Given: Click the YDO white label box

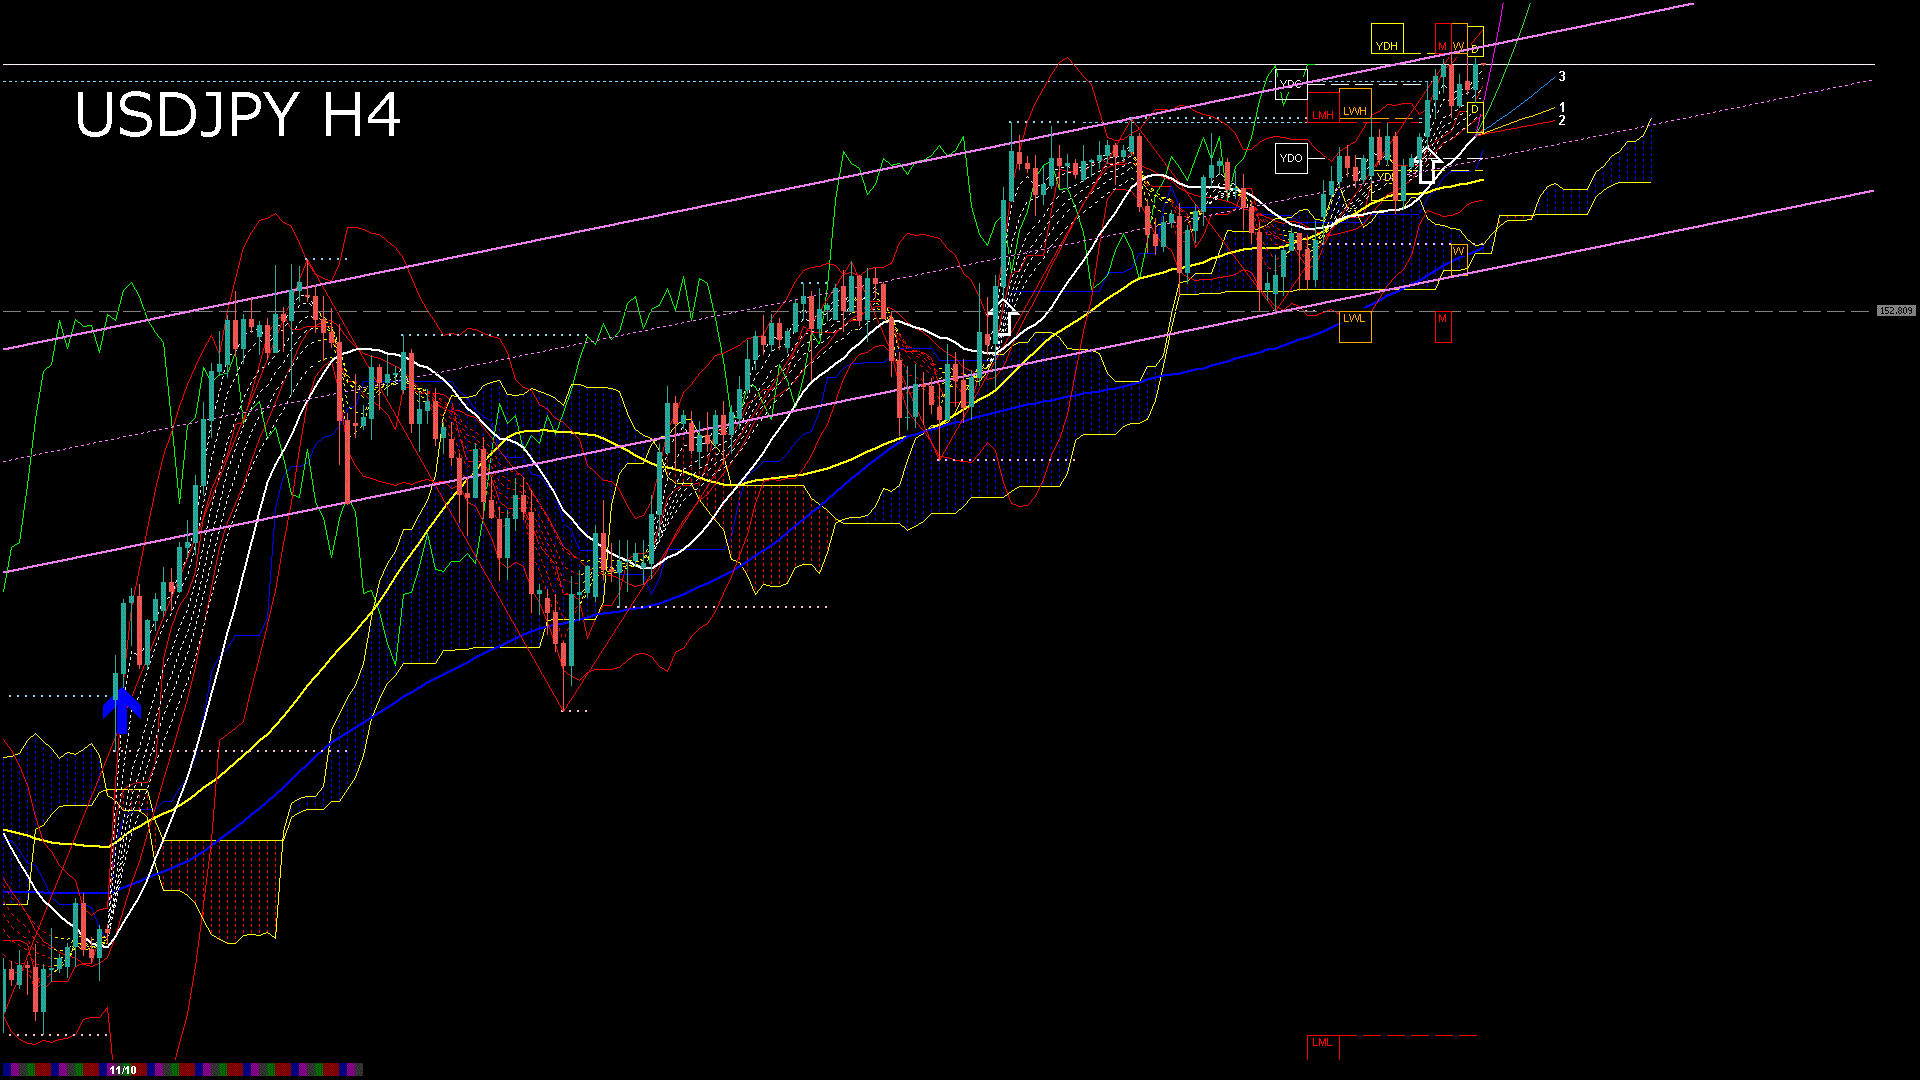Looking at the screenshot, I should point(1291,158).
